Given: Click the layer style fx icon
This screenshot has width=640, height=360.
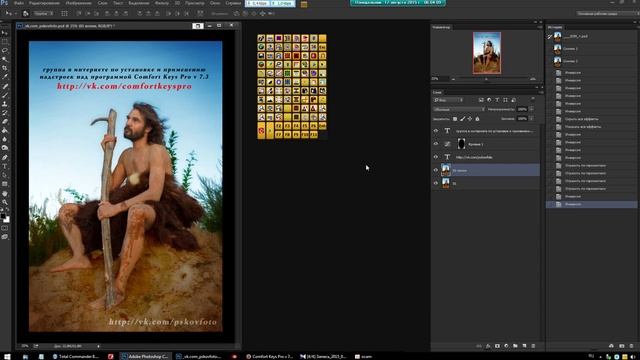Looking at the screenshot, I should pos(488,346).
